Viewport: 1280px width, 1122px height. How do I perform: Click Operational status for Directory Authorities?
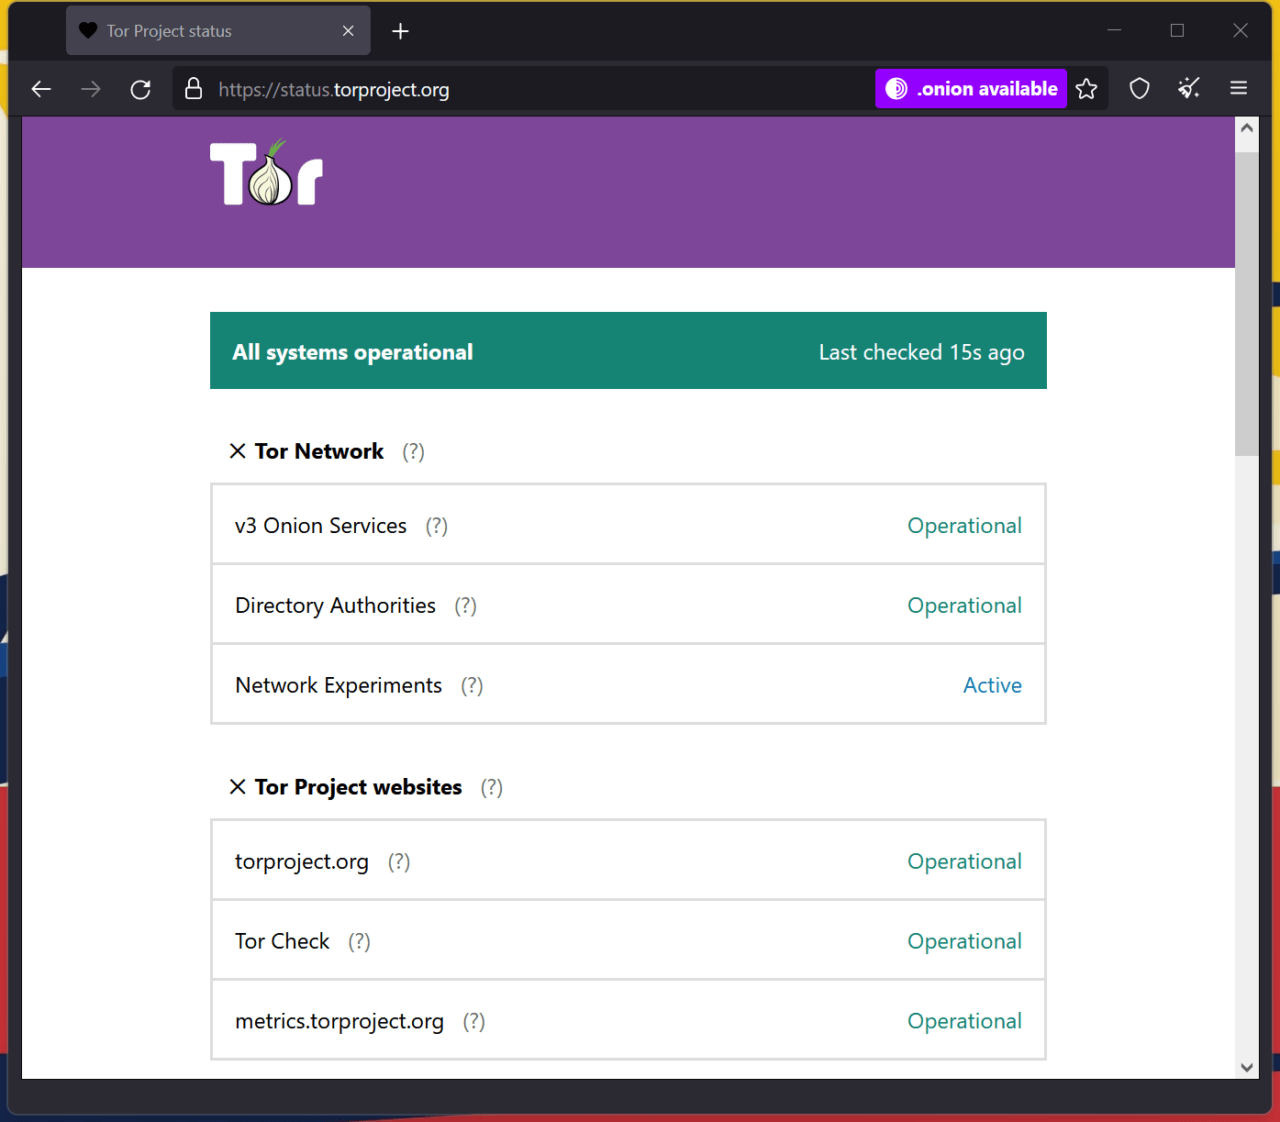tap(964, 606)
